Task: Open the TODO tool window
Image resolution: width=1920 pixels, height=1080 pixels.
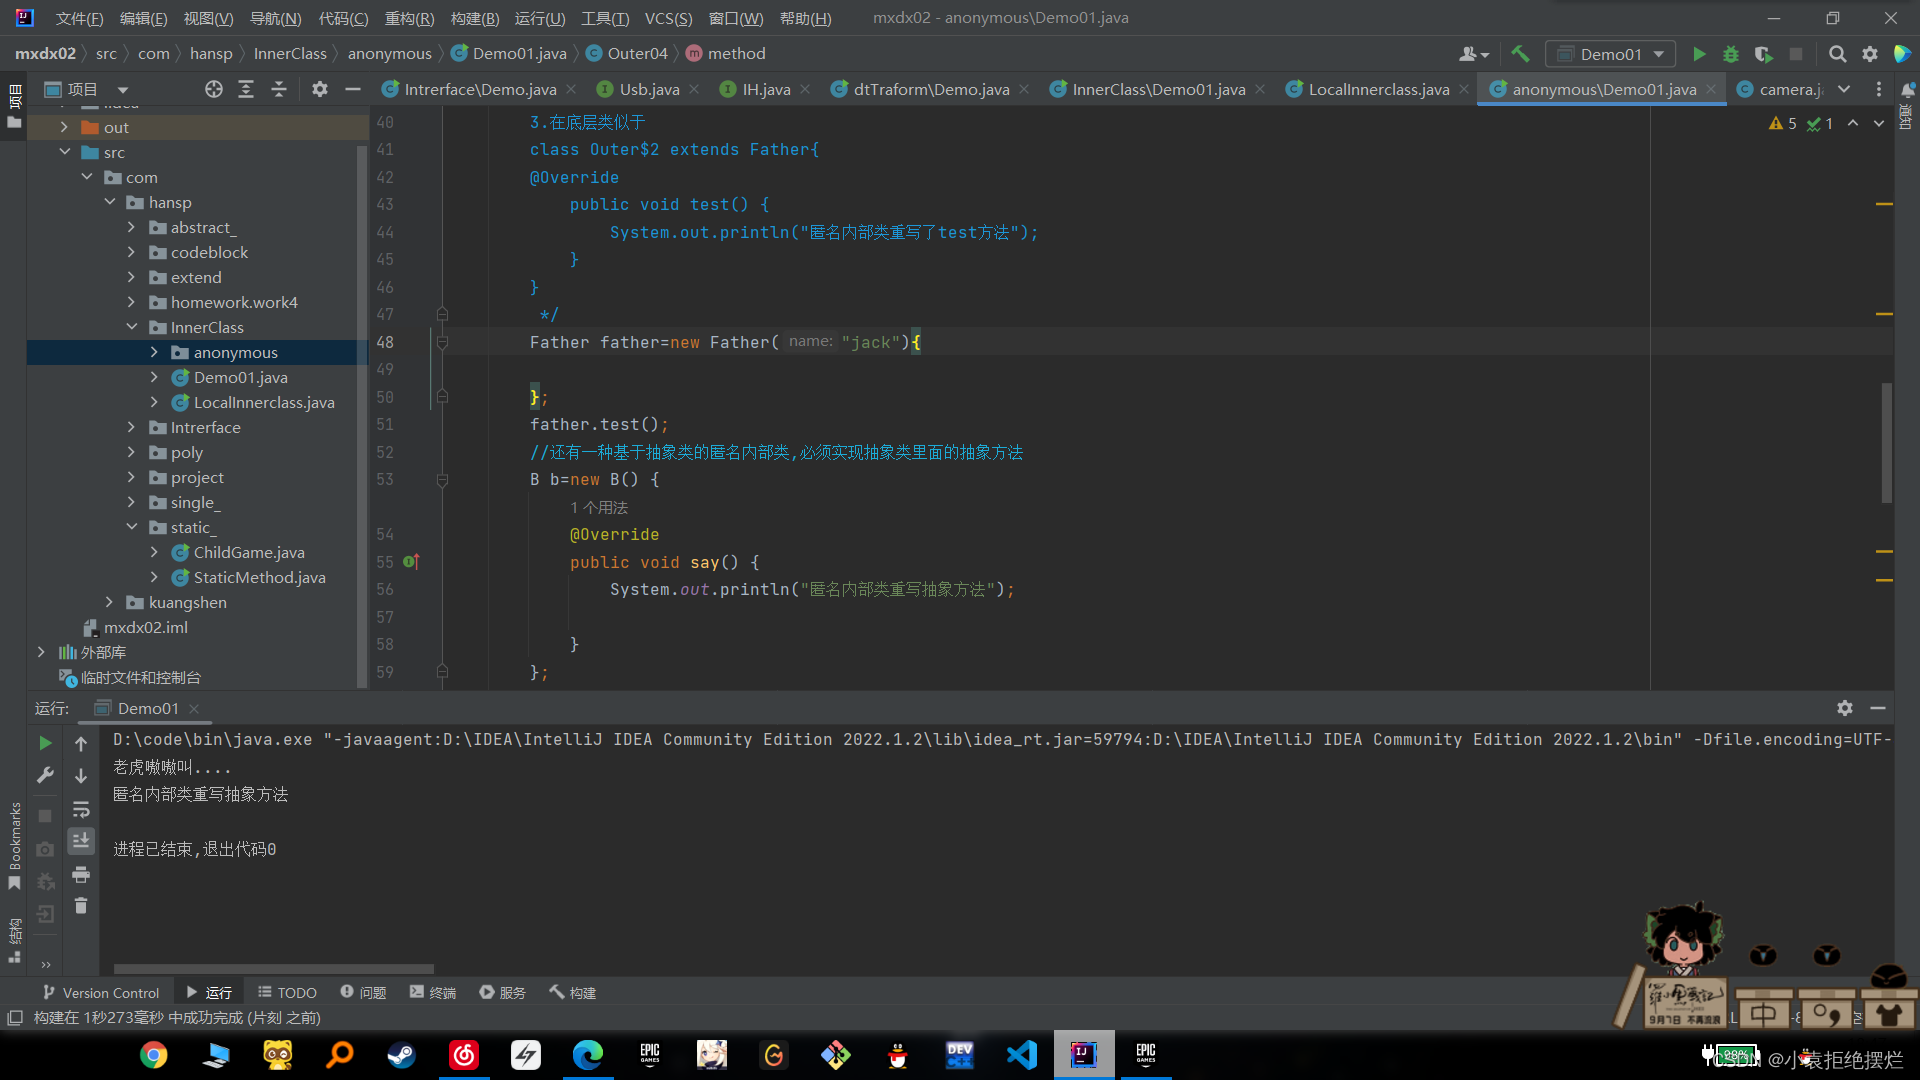Action: pyautogui.click(x=287, y=993)
